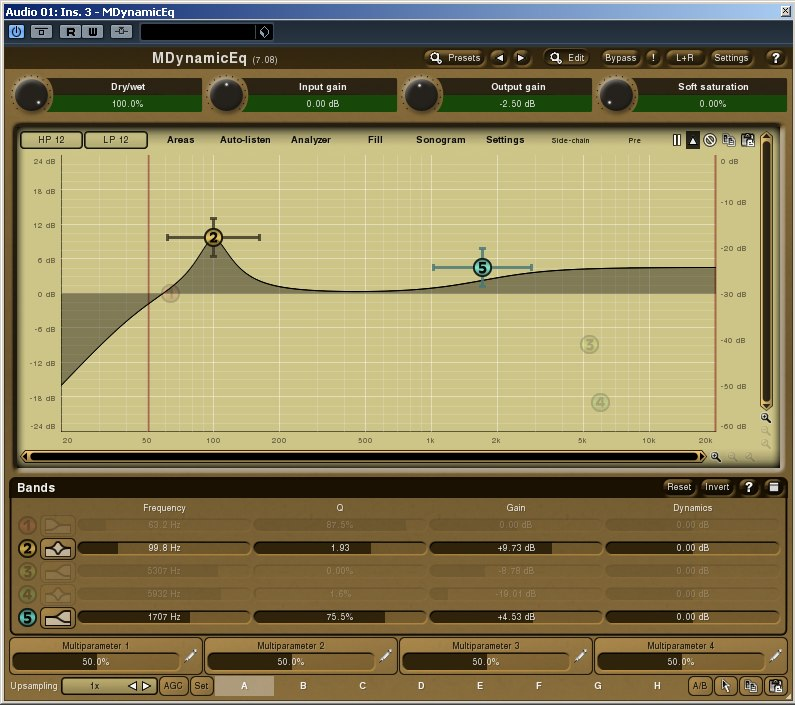This screenshot has height=705, width=795.
Task: Click the vertical zoom magnifier icon
Action: pyautogui.click(x=766, y=418)
